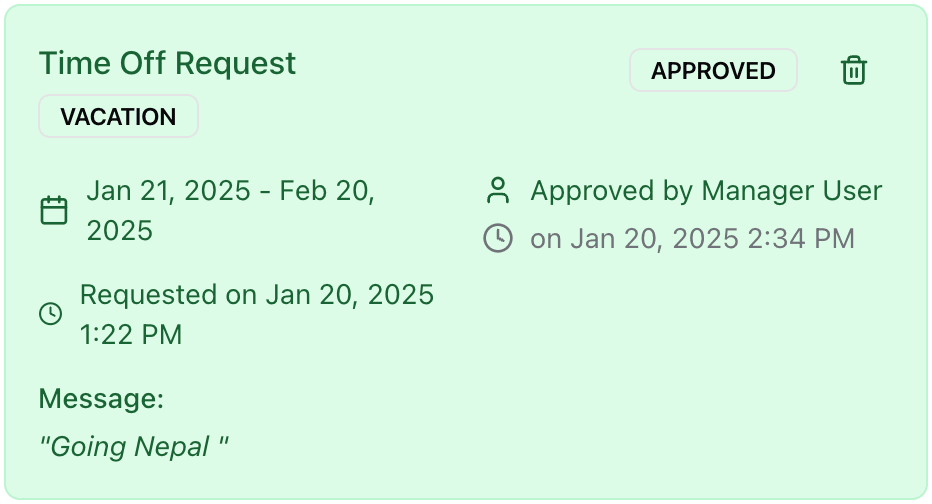The image size is (932, 504).
Task: Click the 2025 end-year text under date range
Action: coord(119,231)
